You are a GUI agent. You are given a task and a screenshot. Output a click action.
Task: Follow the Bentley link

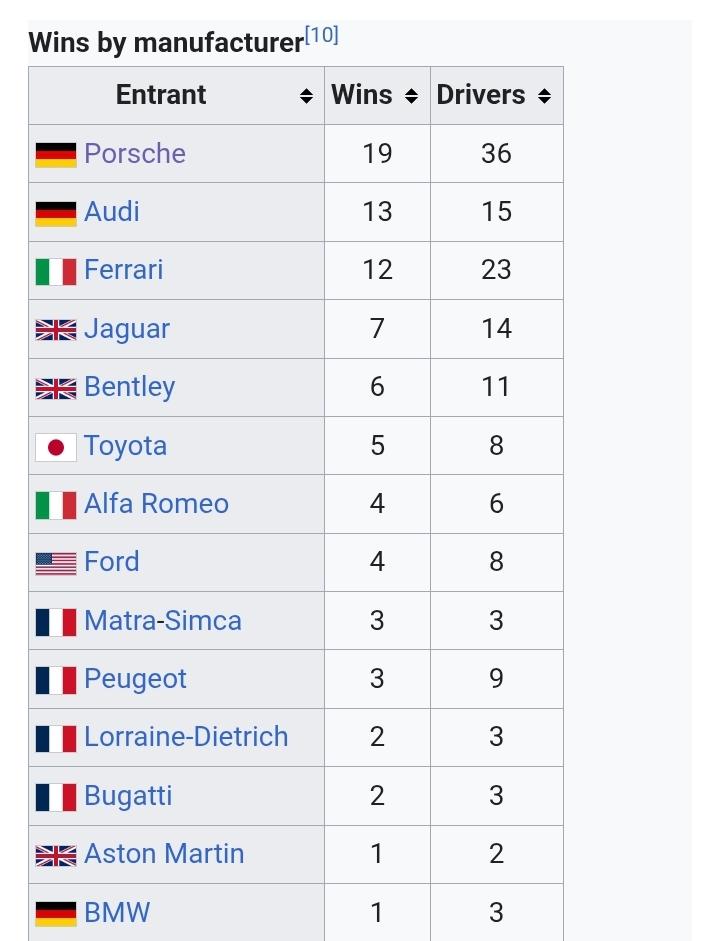[130, 387]
